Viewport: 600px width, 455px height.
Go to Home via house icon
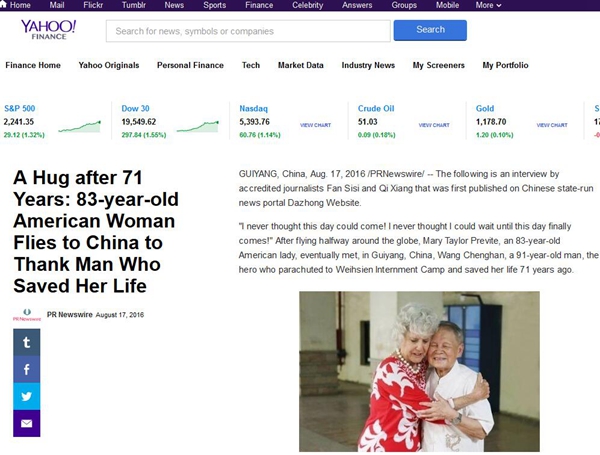(x=3, y=5)
